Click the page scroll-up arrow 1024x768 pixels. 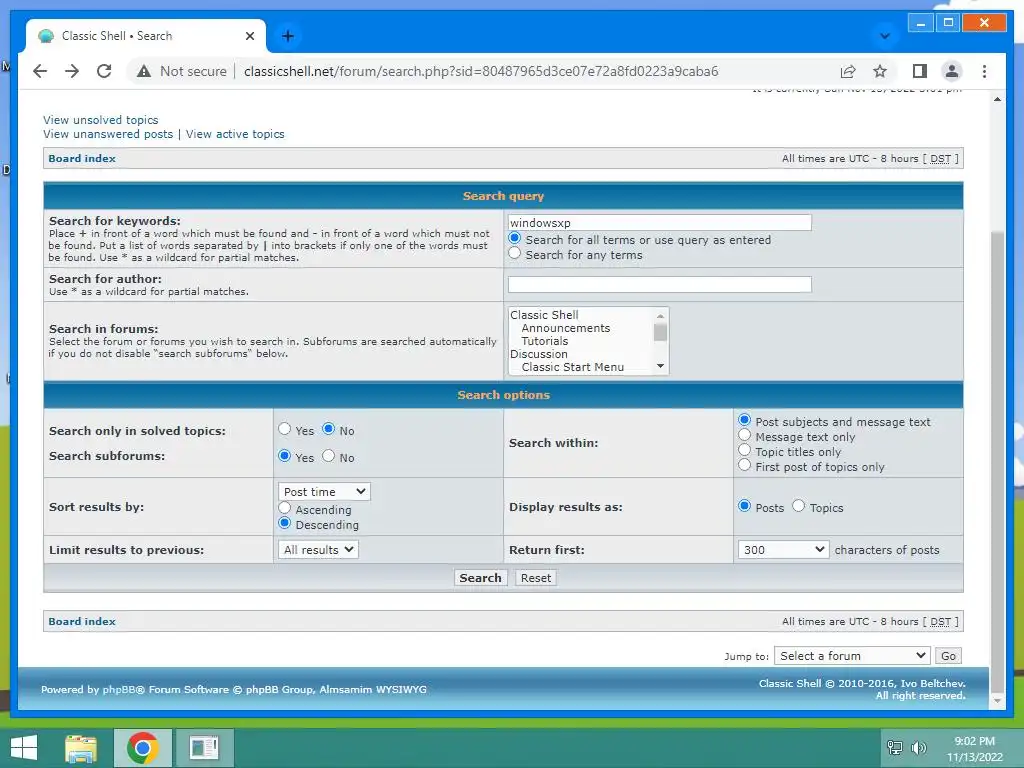(997, 99)
